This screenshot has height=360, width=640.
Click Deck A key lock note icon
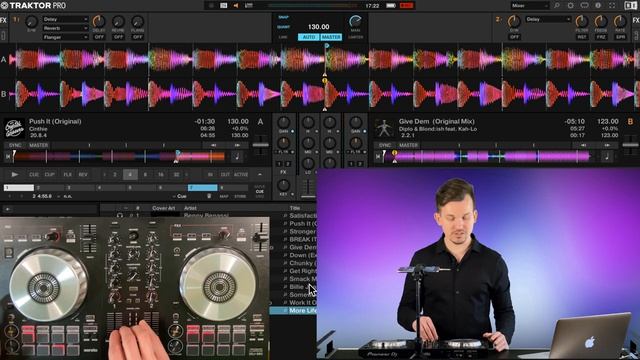click(x=237, y=156)
